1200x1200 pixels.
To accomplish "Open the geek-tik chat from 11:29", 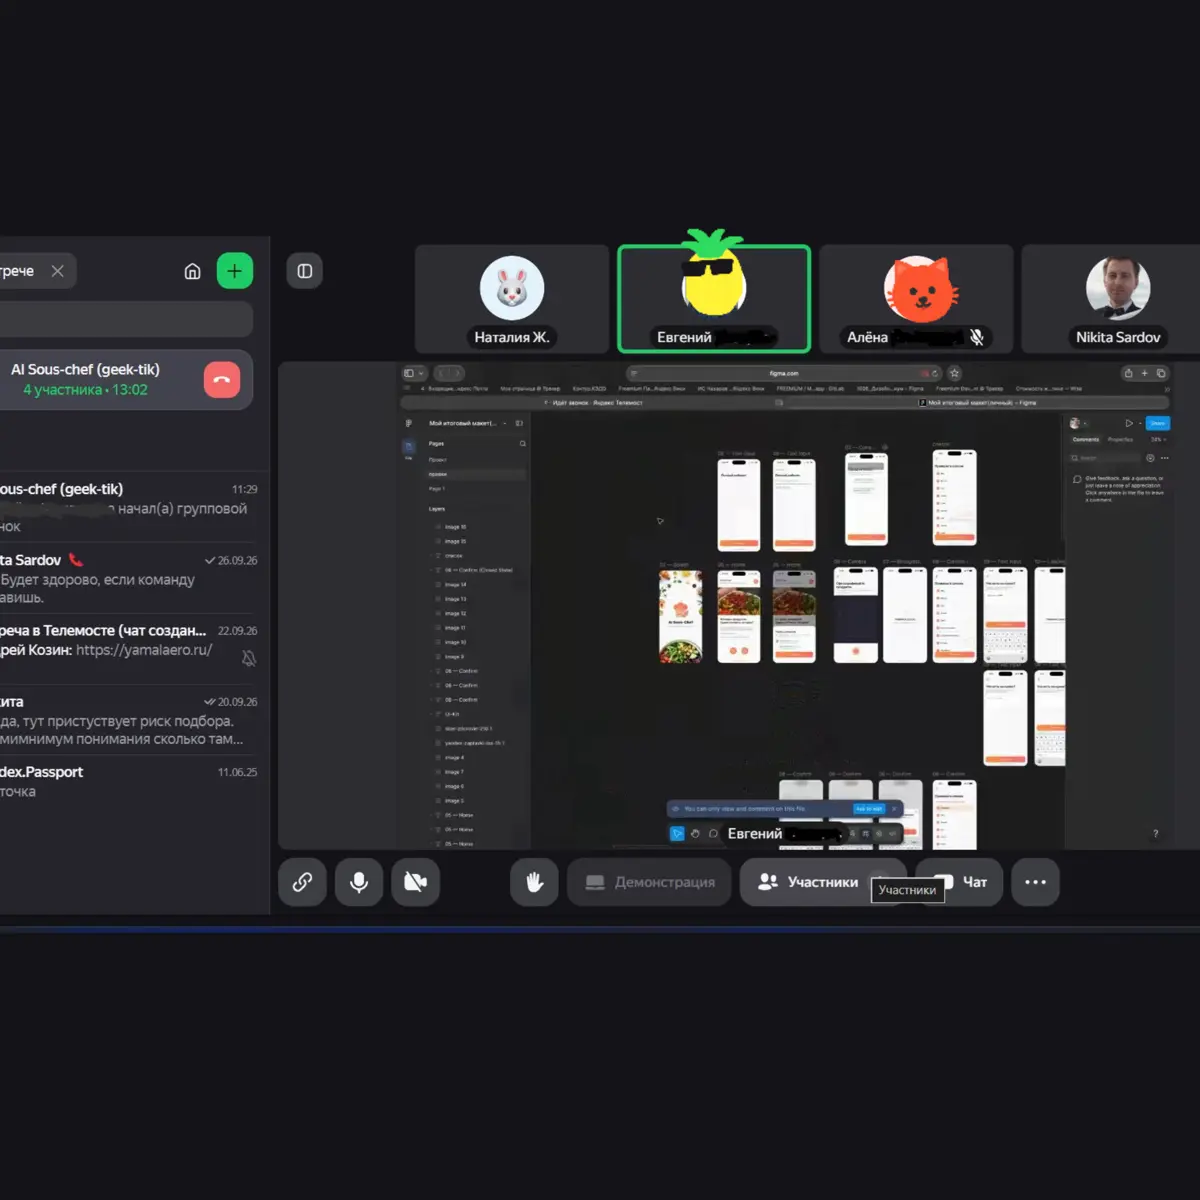I will click(x=130, y=507).
